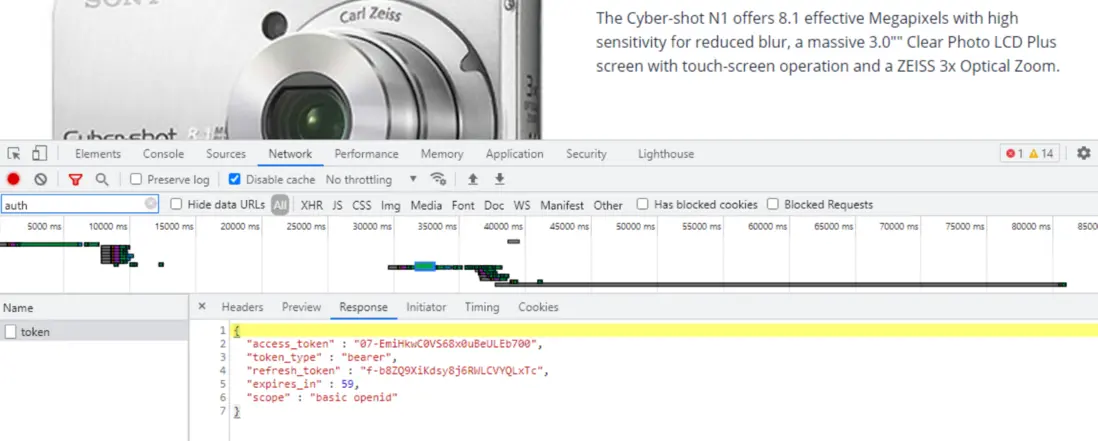Select the All filter type
The width and height of the screenshot is (1098, 441).
[x=280, y=205]
